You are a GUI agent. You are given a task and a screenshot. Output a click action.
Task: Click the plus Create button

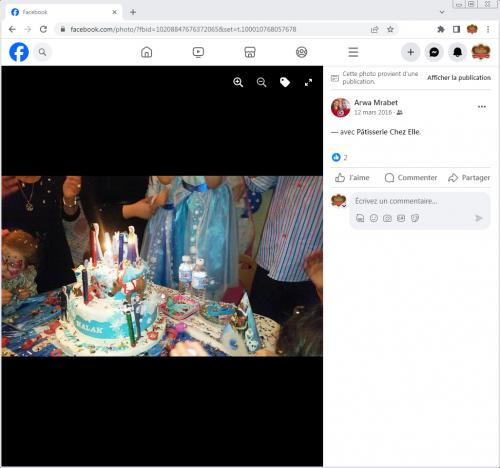click(411, 52)
